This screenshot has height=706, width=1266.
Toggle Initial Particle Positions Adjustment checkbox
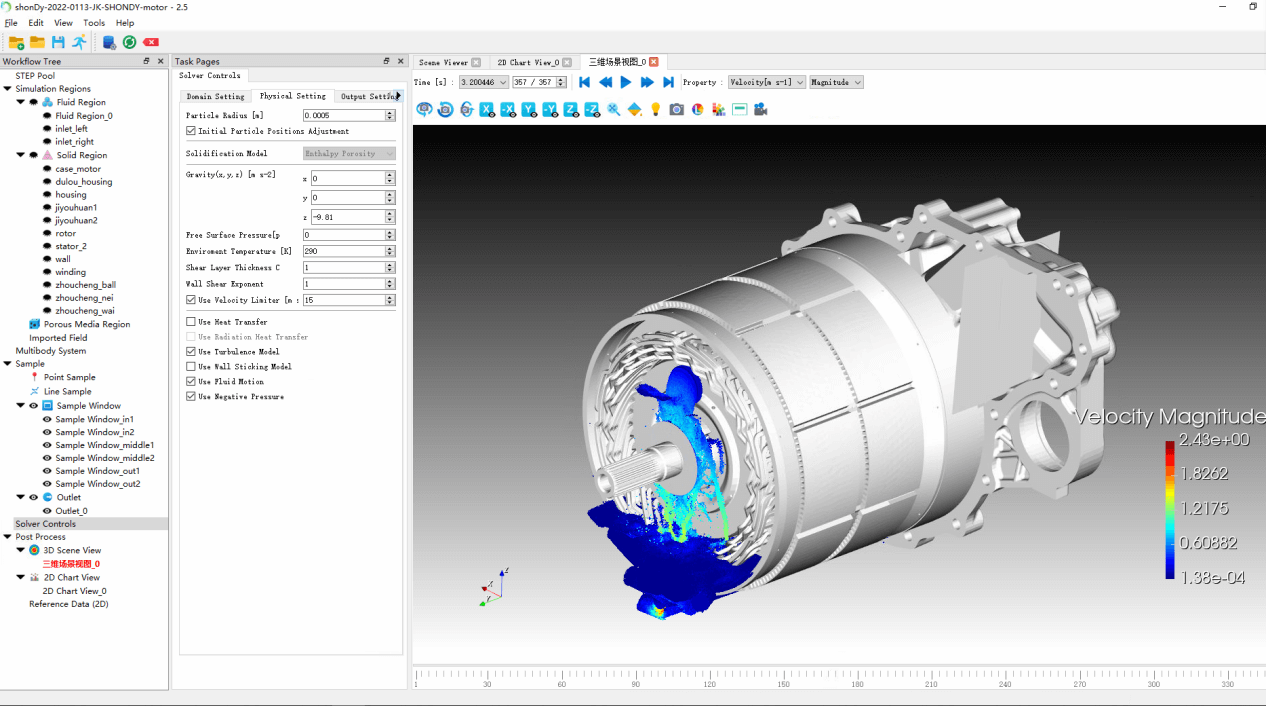coord(191,131)
